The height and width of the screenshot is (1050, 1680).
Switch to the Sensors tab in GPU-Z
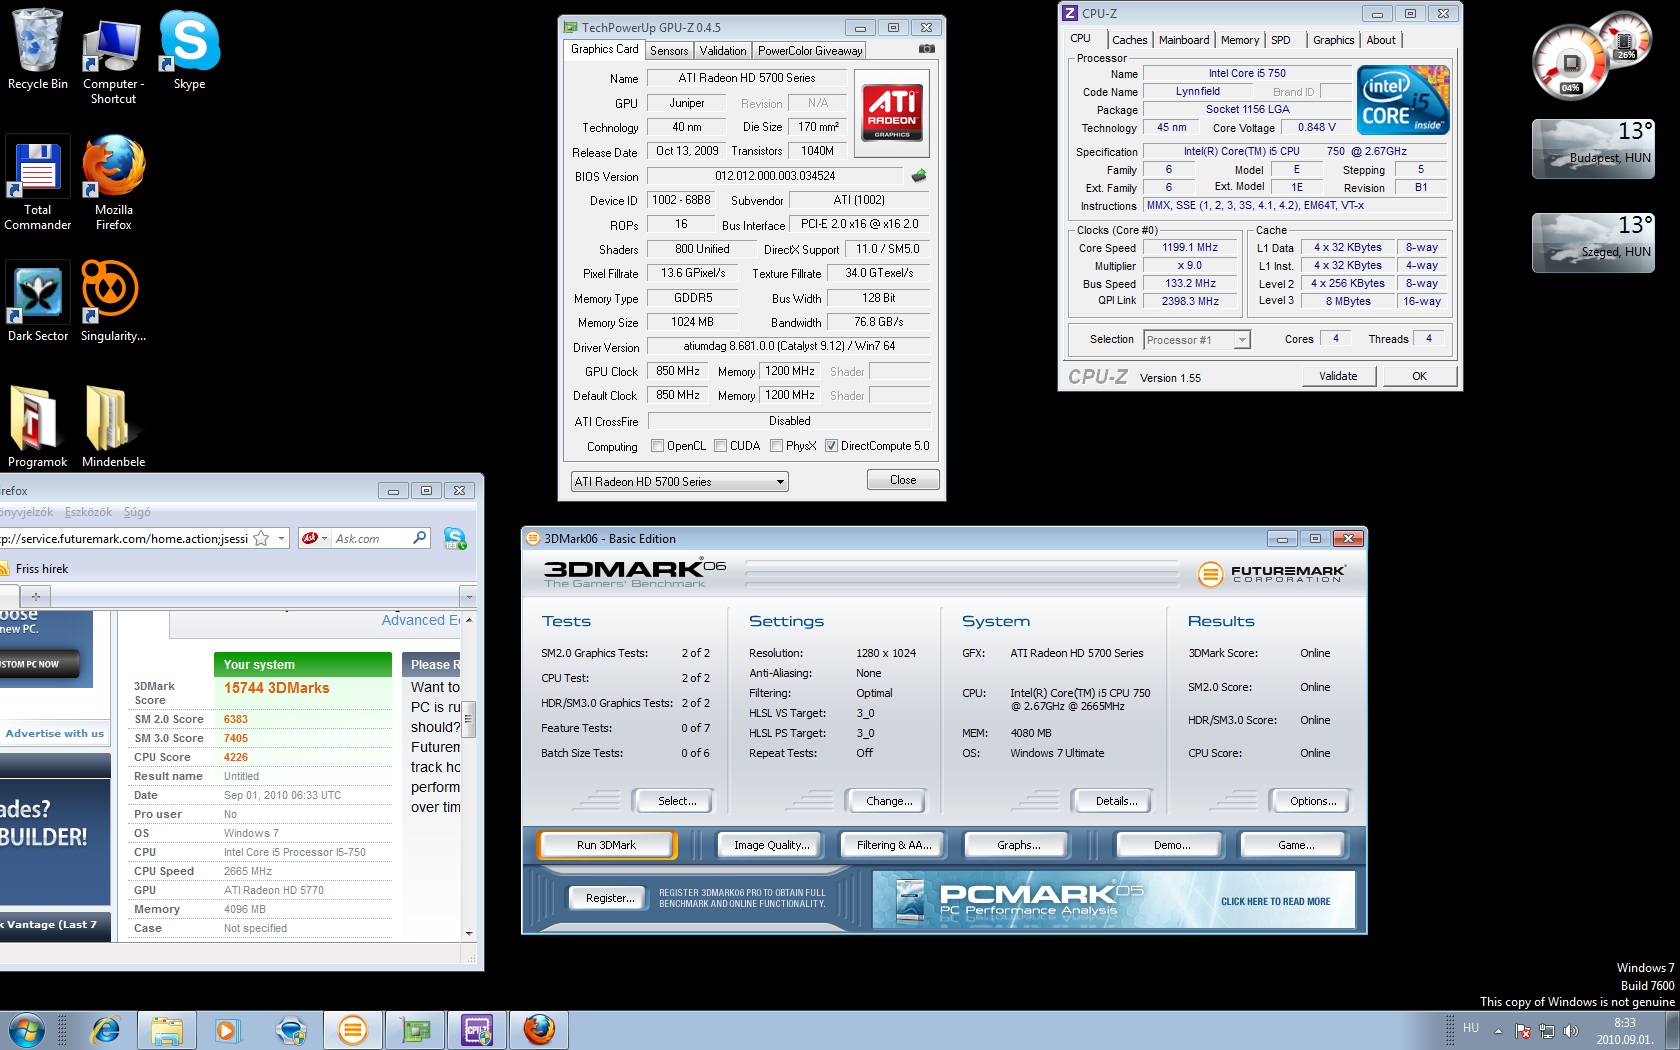click(x=669, y=51)
